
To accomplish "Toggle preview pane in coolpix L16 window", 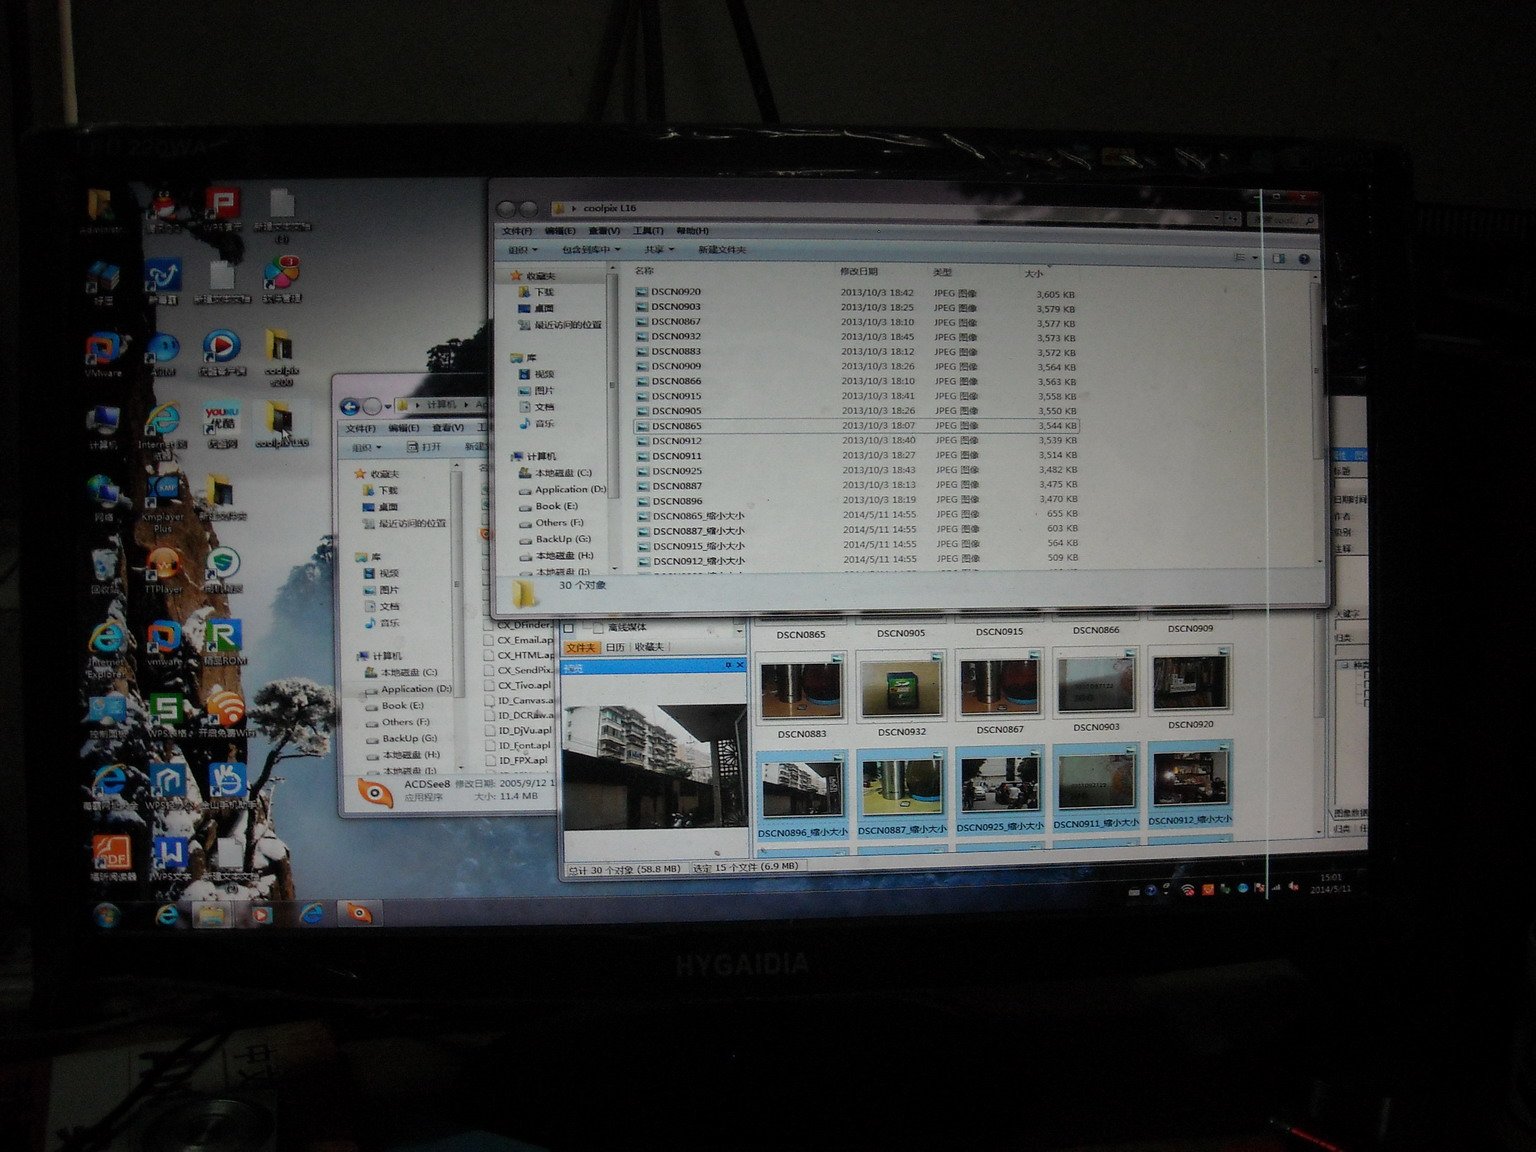I will [x=1278, y=258].
